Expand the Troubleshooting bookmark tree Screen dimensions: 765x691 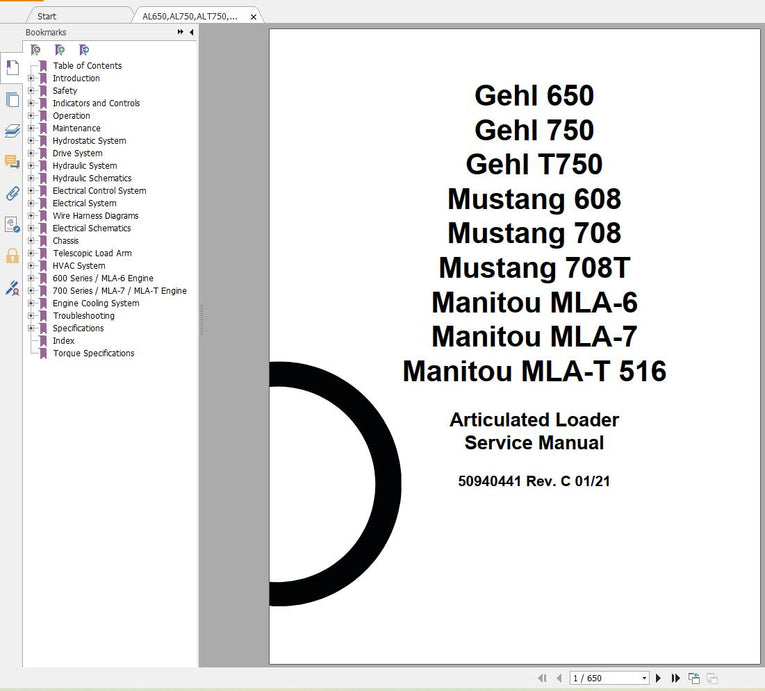click(x=31, y=316)
